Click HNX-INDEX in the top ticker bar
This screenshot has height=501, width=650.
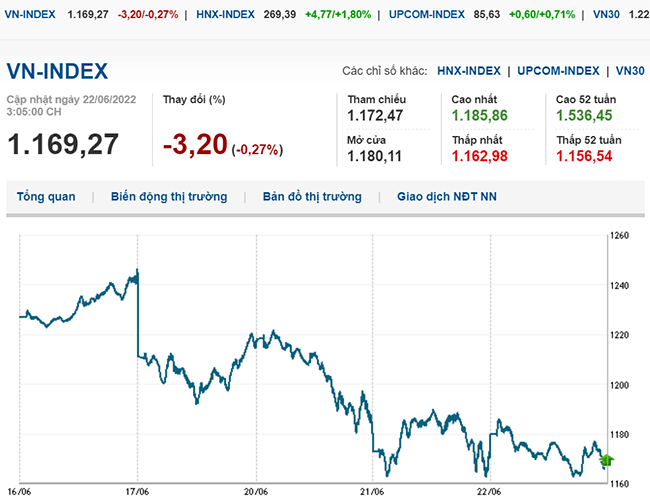click(x=225, y=15)
